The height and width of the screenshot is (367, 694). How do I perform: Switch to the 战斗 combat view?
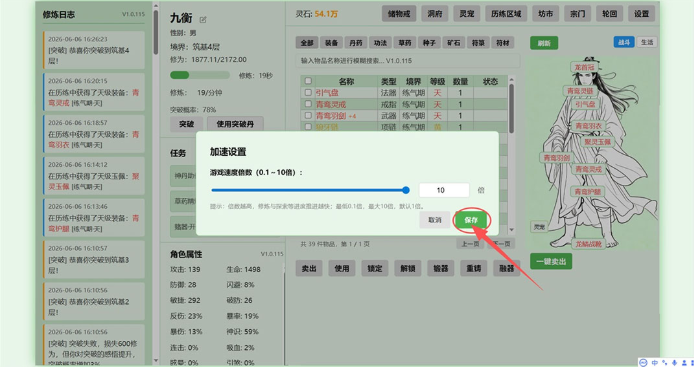click(624, 42)
